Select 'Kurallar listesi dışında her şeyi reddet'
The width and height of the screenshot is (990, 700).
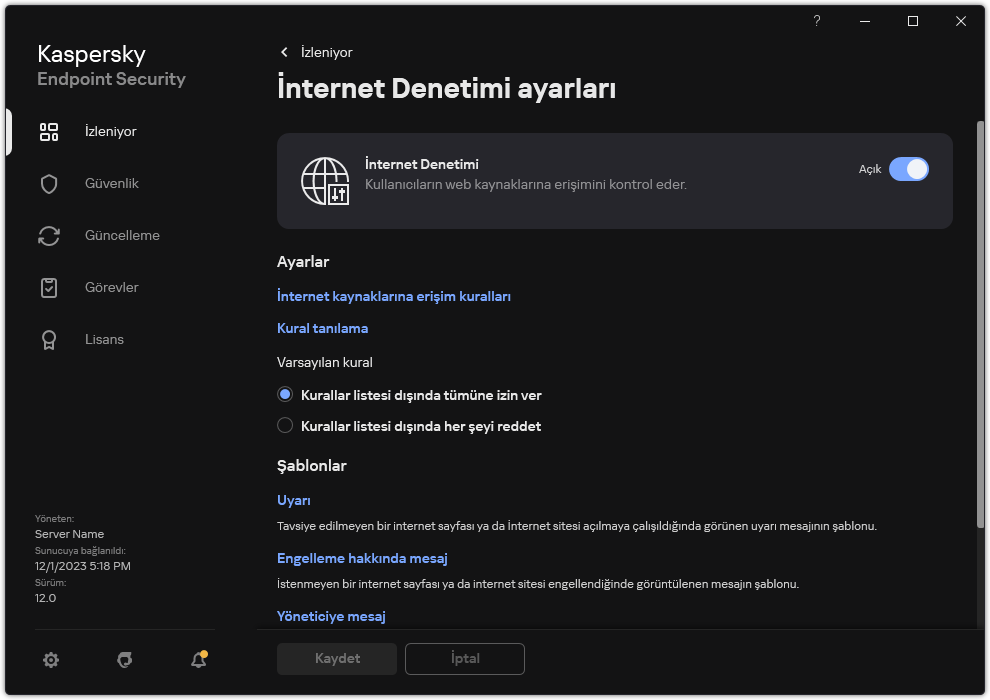[x=285, y=426]
